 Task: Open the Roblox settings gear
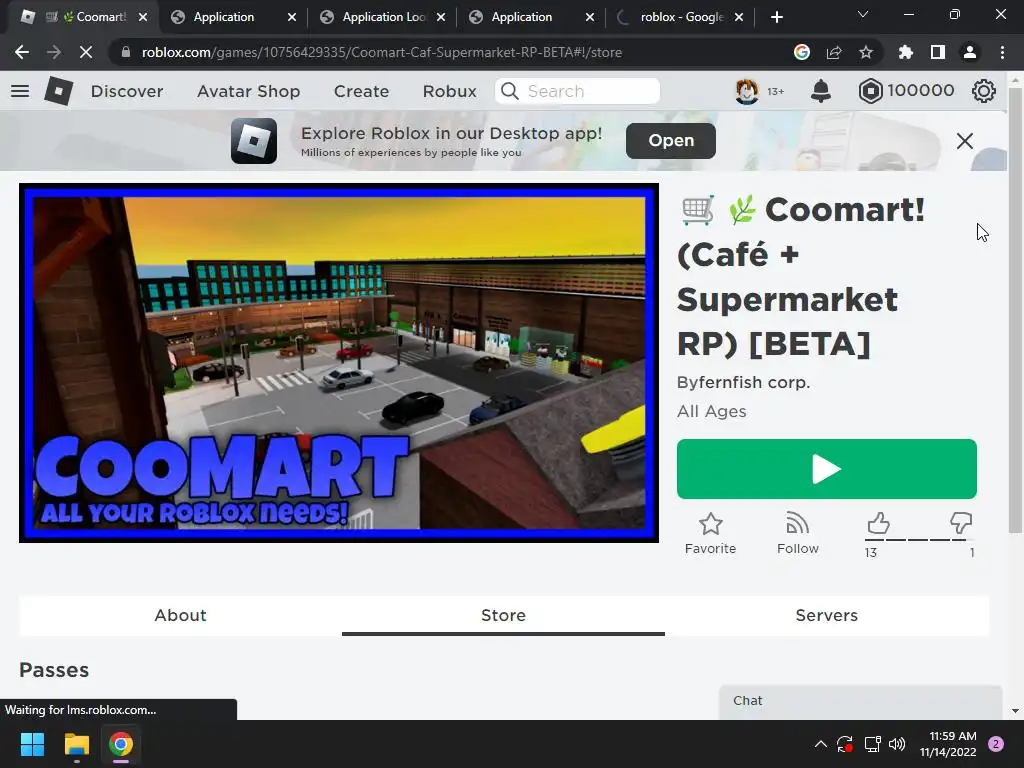point(984,91)
